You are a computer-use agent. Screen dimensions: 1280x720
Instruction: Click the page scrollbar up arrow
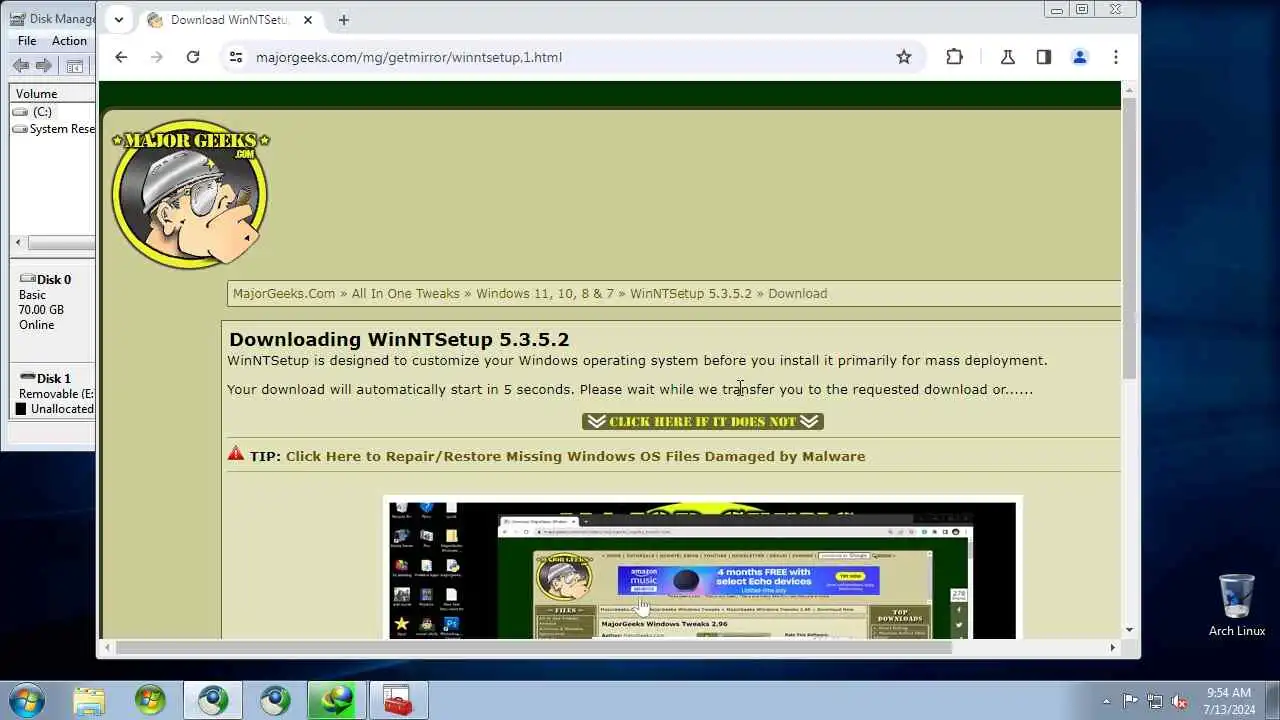point(1129,91)
